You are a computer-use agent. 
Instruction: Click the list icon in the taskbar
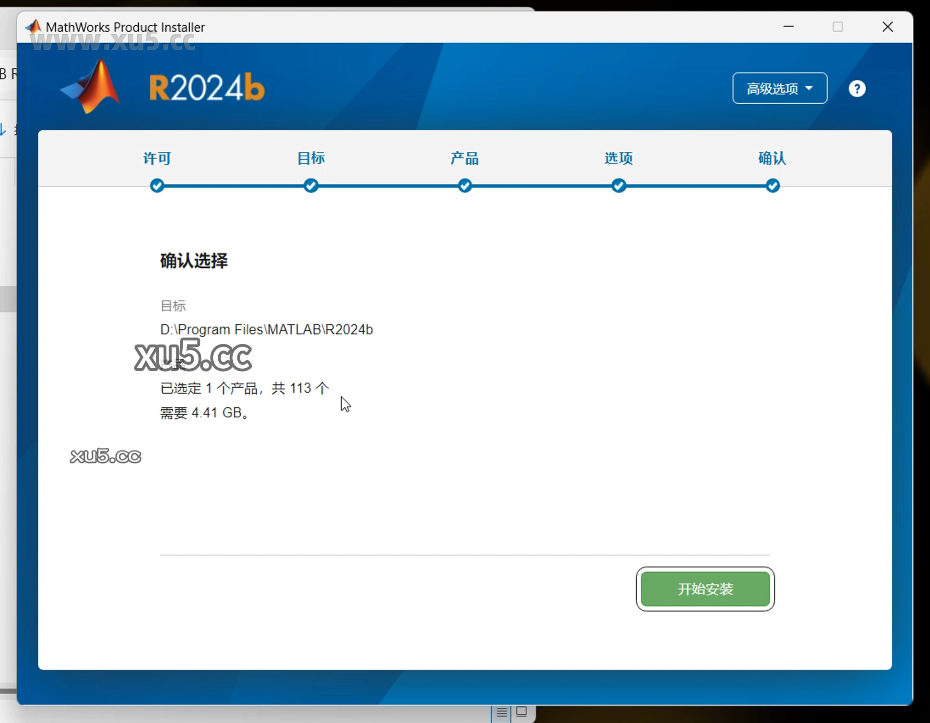click(x=500, y=712)
